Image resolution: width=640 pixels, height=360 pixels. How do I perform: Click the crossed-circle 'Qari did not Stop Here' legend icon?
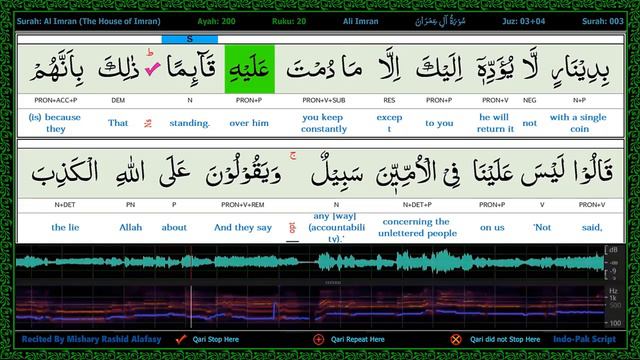(x=456, y=339)
